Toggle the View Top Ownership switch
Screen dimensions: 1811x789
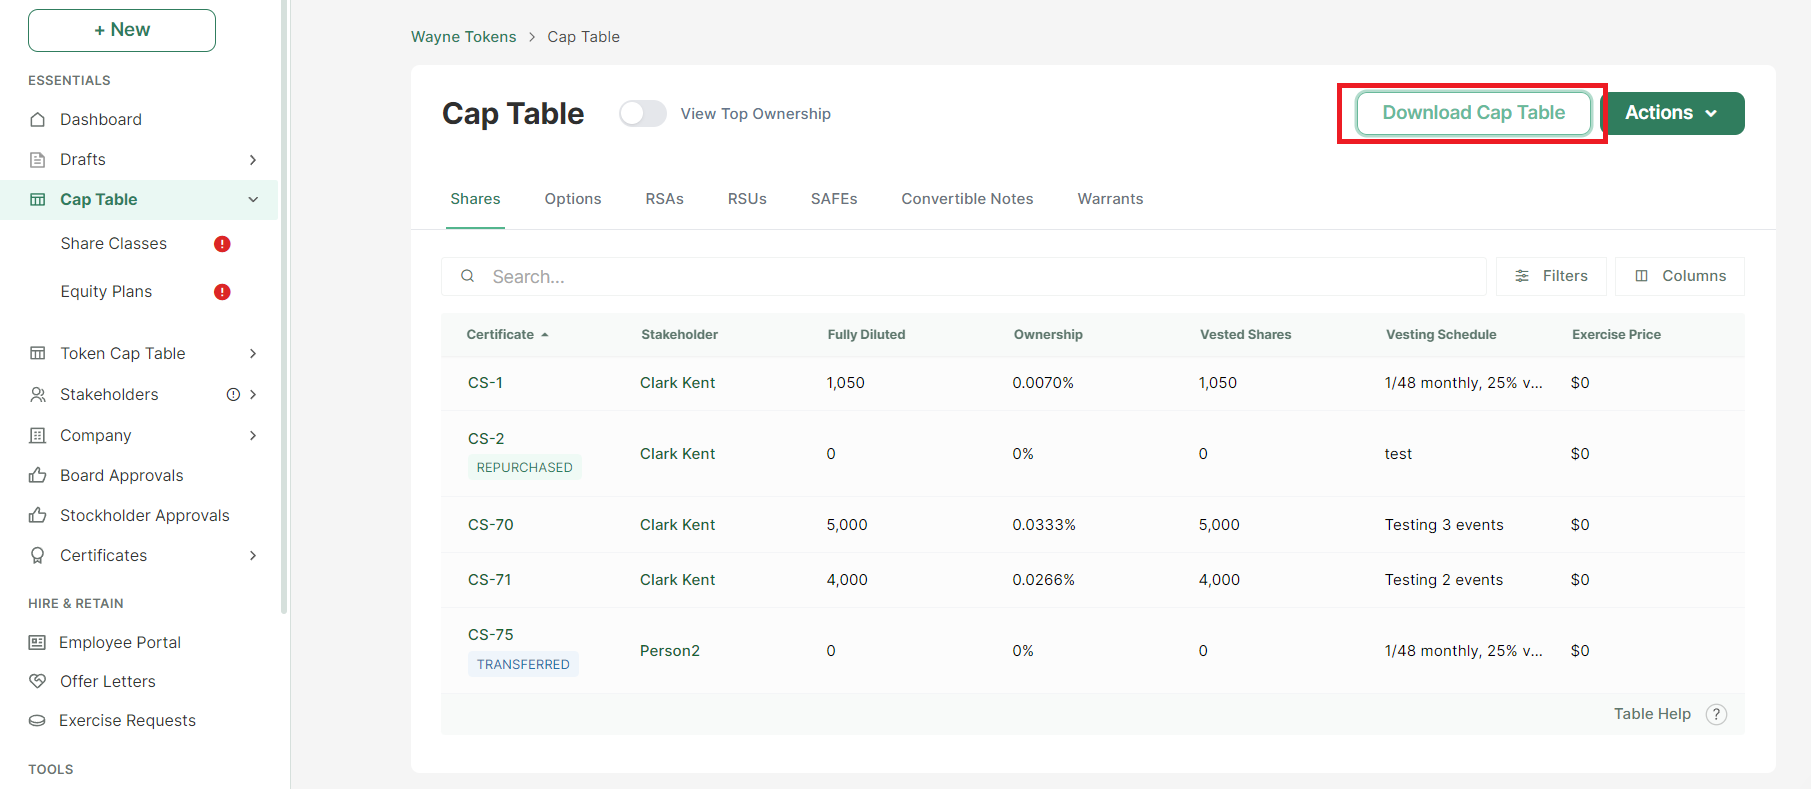coord(642,114)
